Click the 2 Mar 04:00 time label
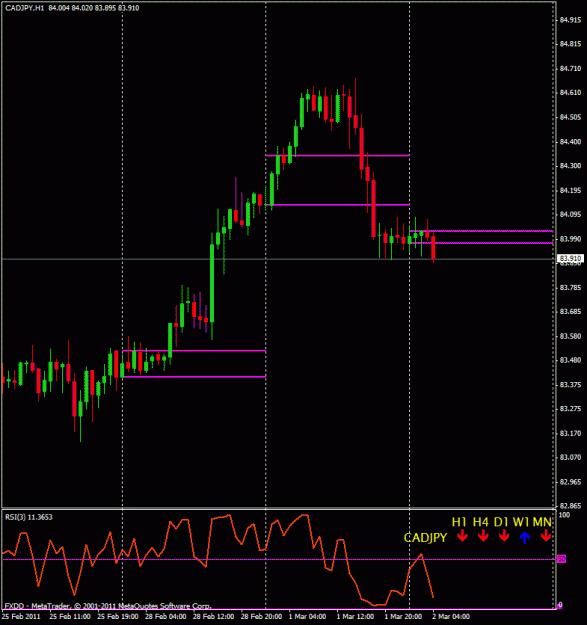 click(451, 616)
